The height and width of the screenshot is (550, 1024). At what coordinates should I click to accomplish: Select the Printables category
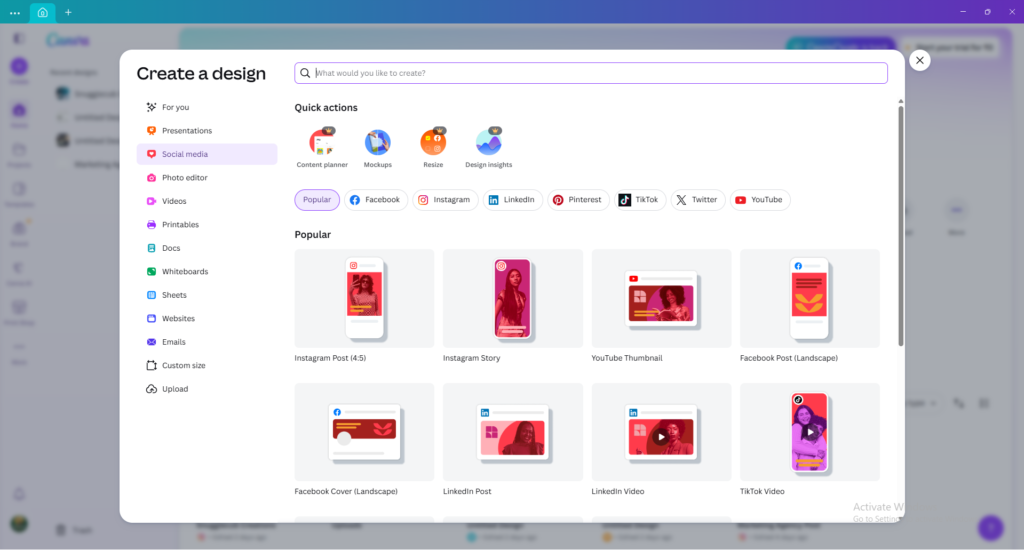[207, 225]
